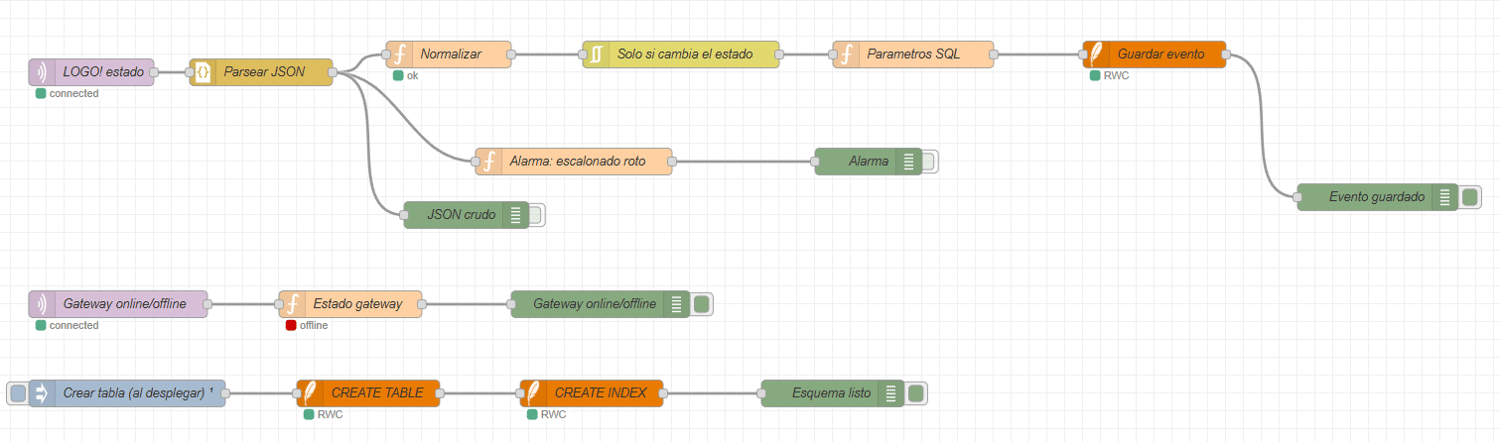Screen dimensions: 1500x442
Task: Click the function icon on Alarma: escalonado roto
Action: click(488, 161)
